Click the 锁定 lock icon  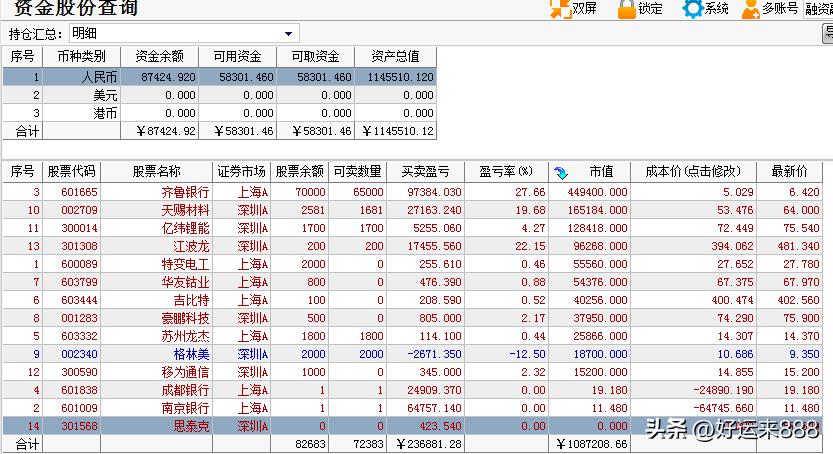pos(626,8)
